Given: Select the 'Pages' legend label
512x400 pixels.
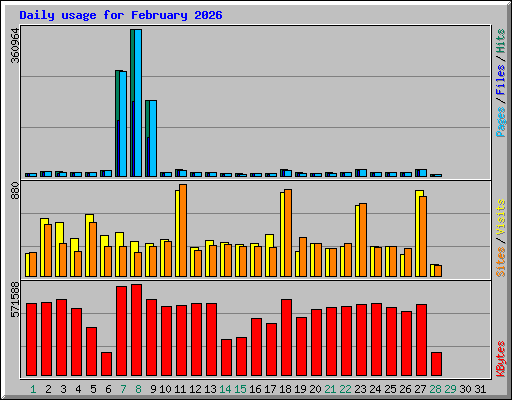Looking at the screenshot, I should (x=500, y=122).
